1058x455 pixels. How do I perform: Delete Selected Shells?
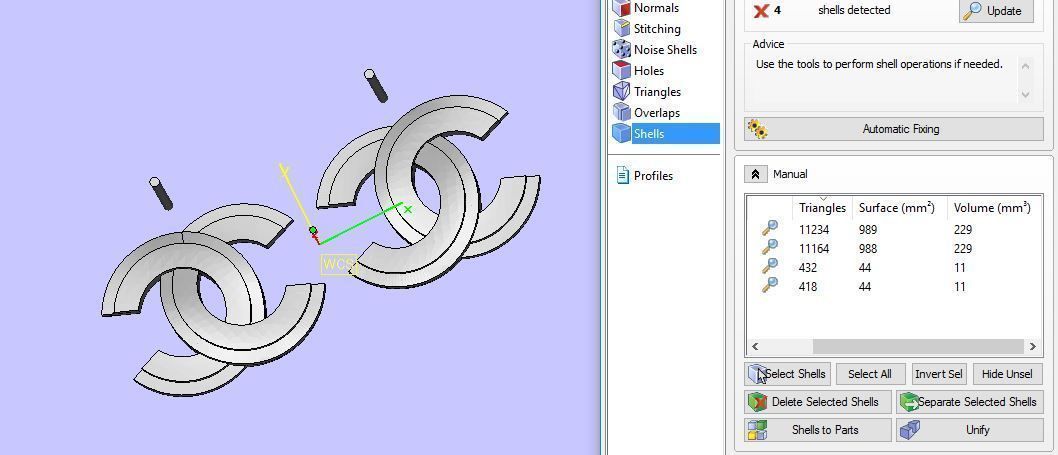(x=818, y=402)
